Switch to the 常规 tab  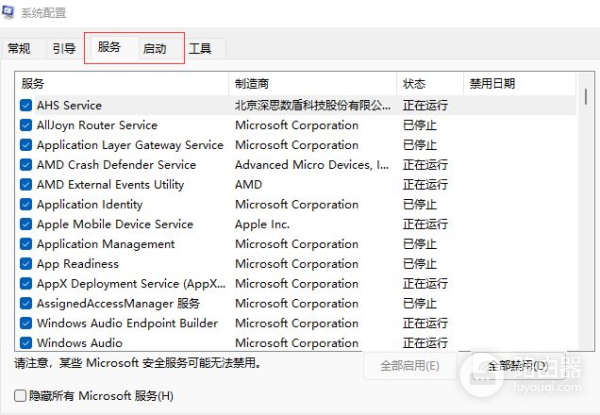tap(19, 48)
